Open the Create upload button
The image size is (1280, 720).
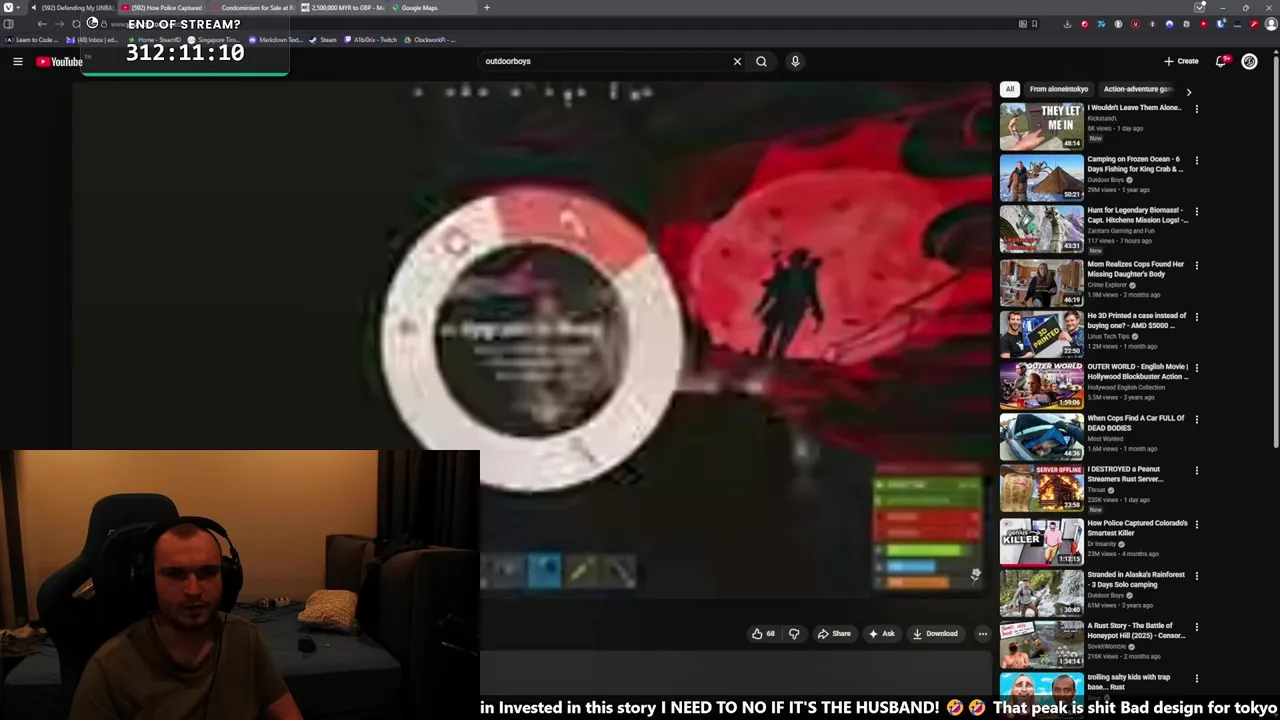point(1181,61)
